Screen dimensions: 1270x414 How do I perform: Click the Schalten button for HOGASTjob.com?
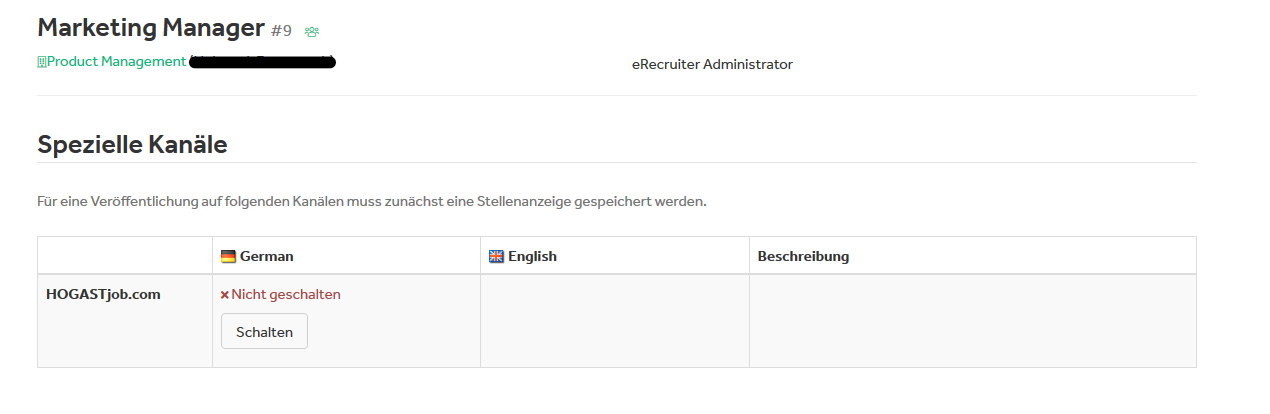click(x=264, y=332)
